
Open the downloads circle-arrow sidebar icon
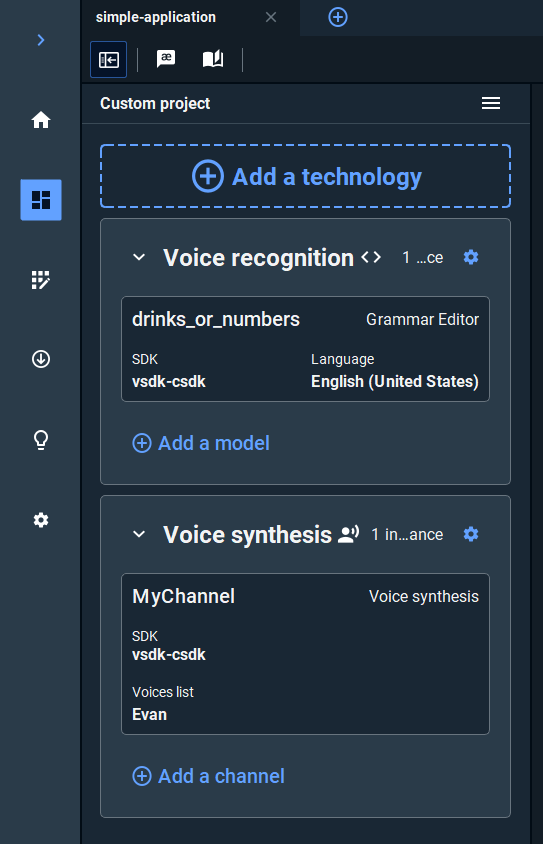pos(41,358)
